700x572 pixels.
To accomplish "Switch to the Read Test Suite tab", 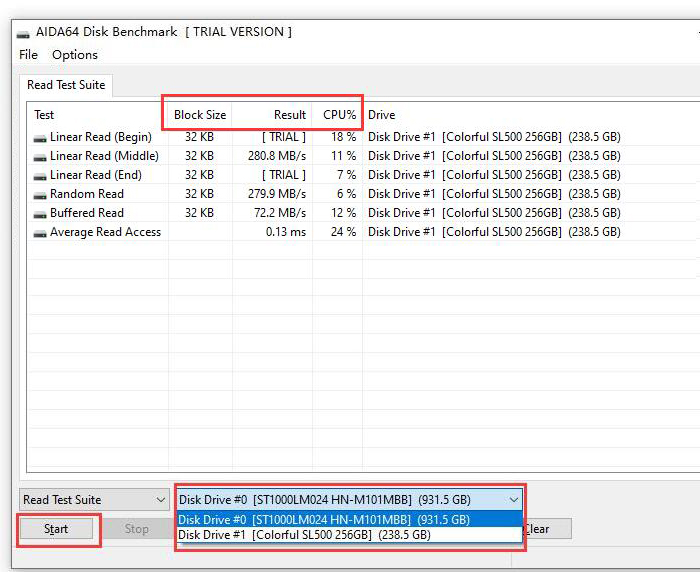I will pos(66,85).
